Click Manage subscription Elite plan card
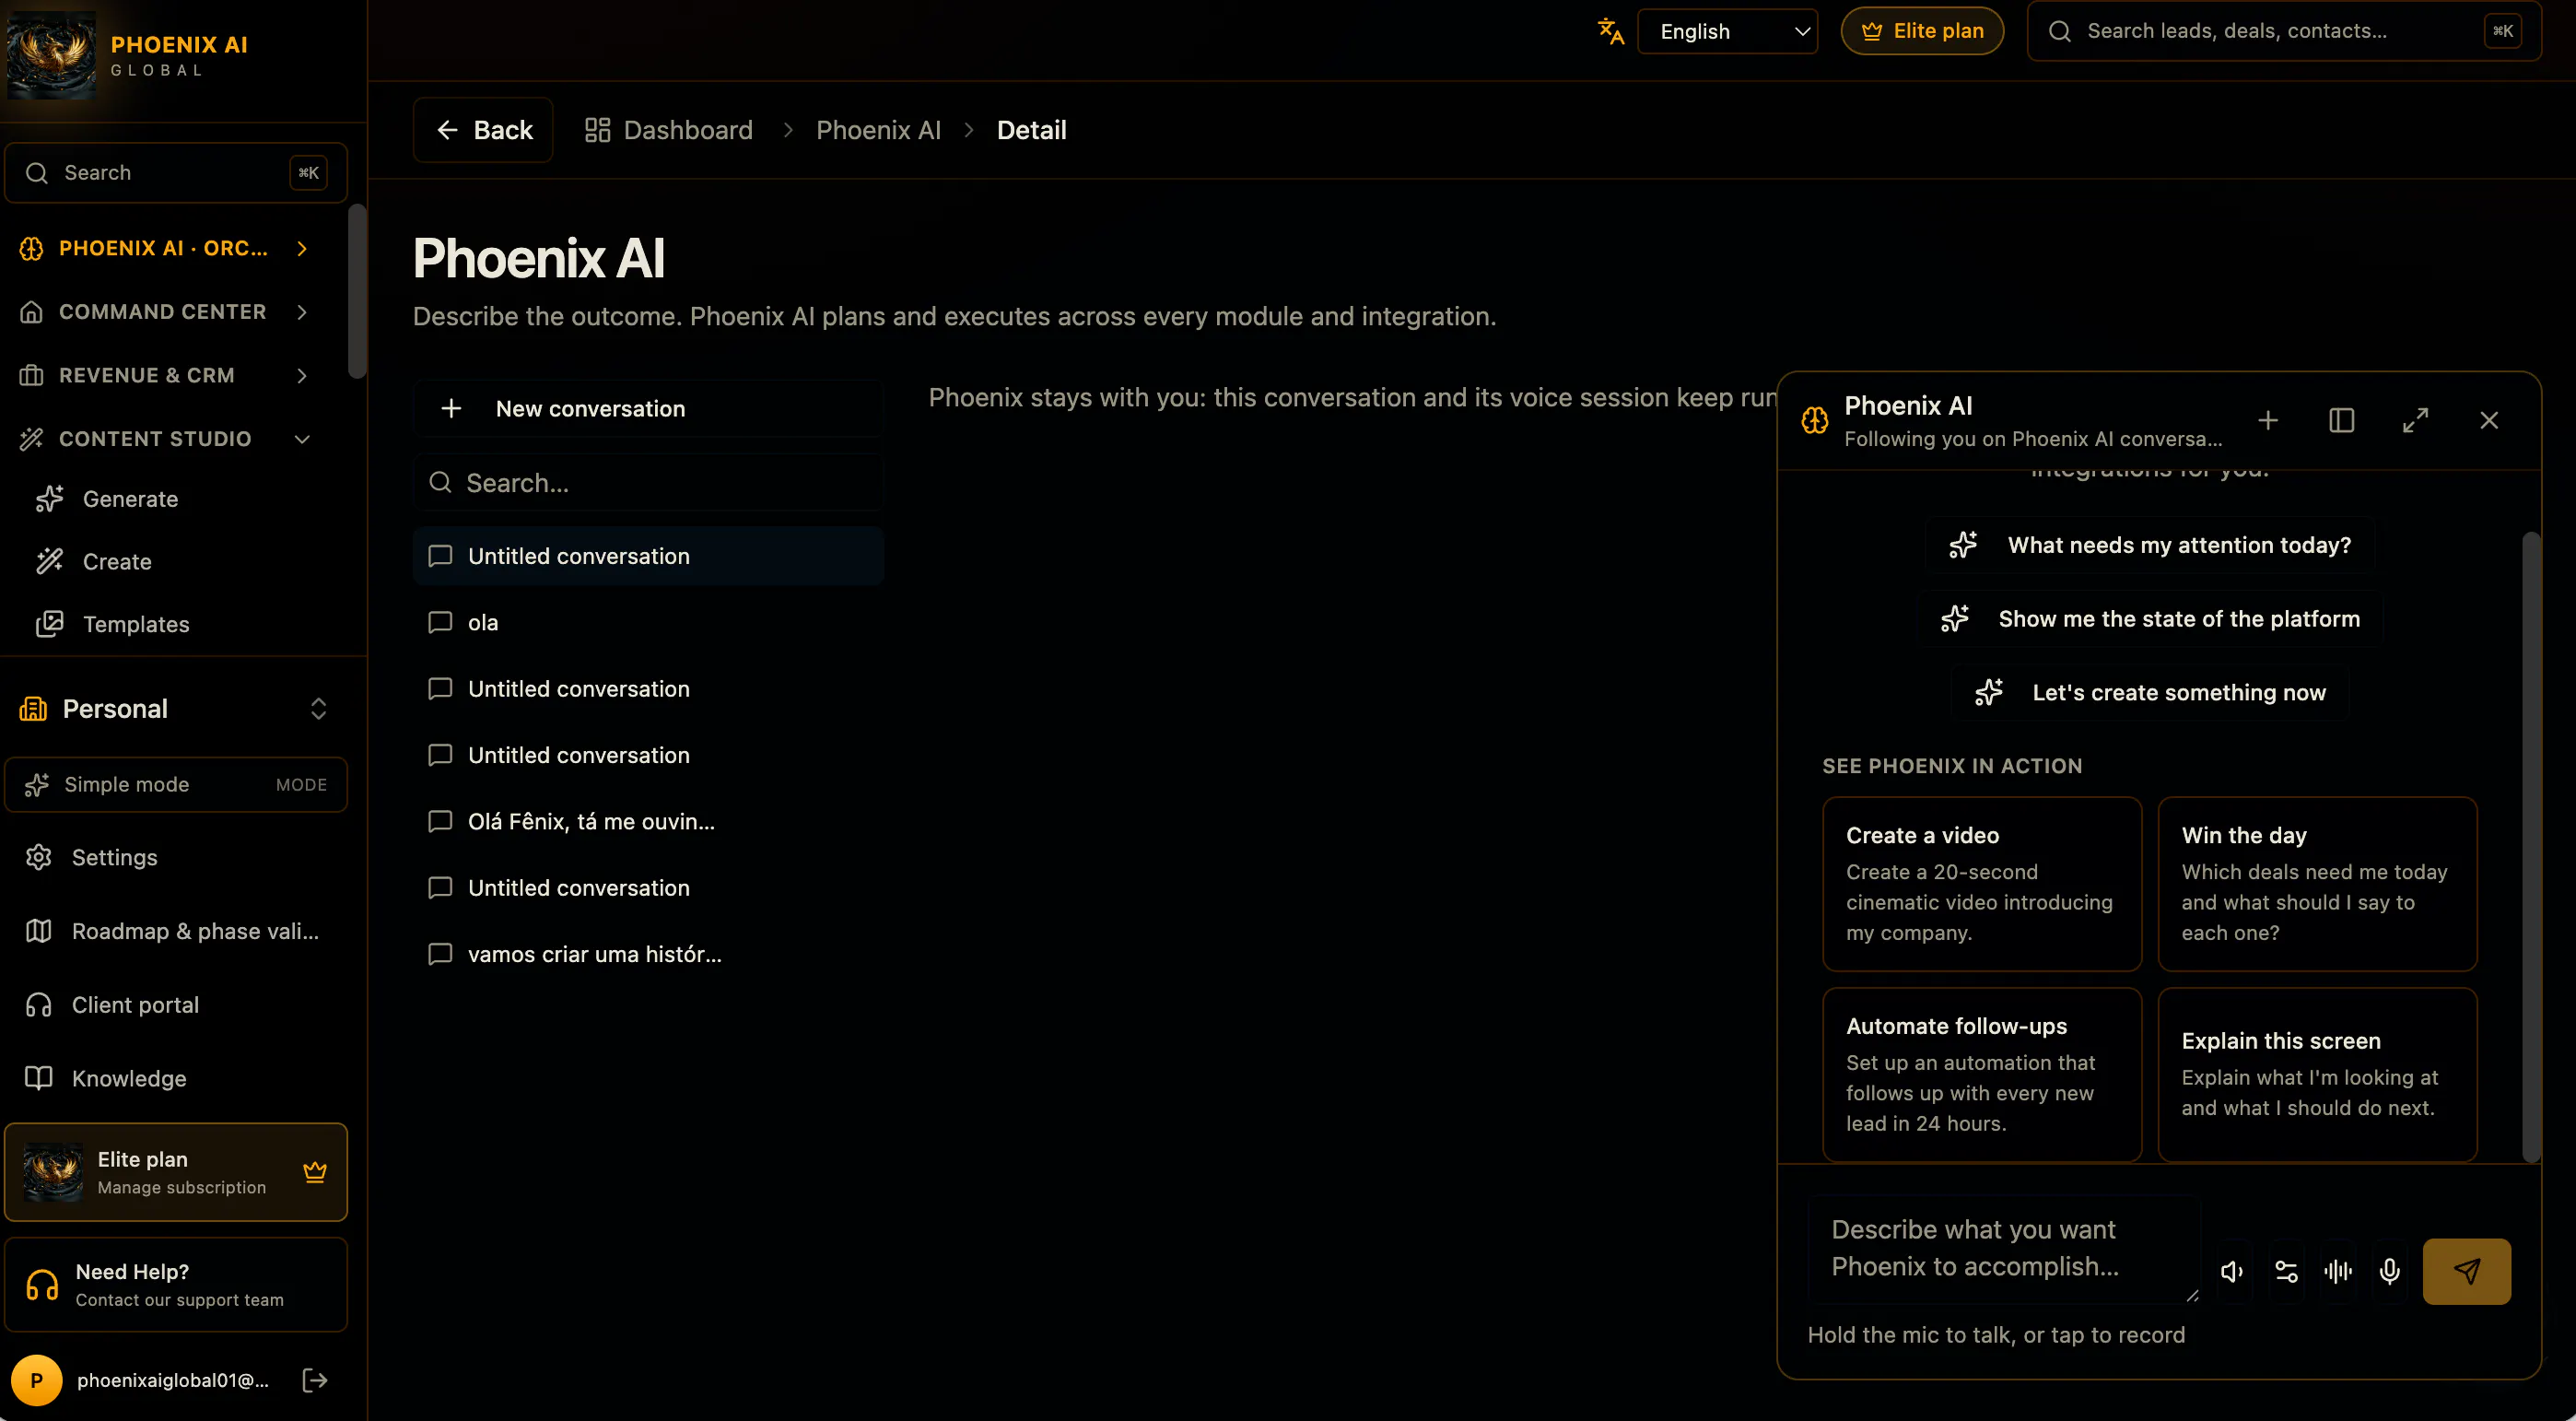 176,1172
